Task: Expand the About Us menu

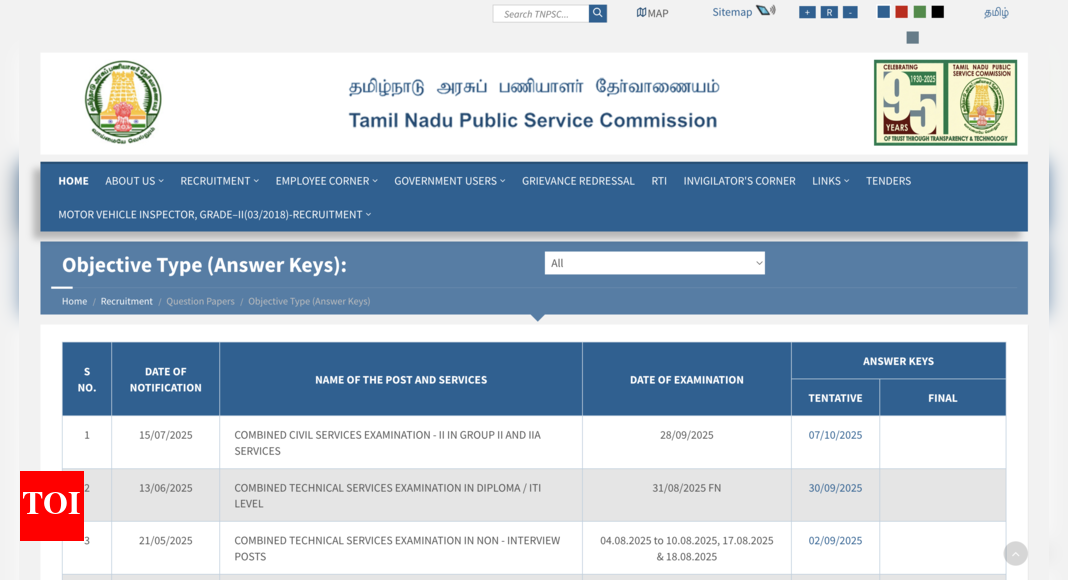Action: (134, 181)
